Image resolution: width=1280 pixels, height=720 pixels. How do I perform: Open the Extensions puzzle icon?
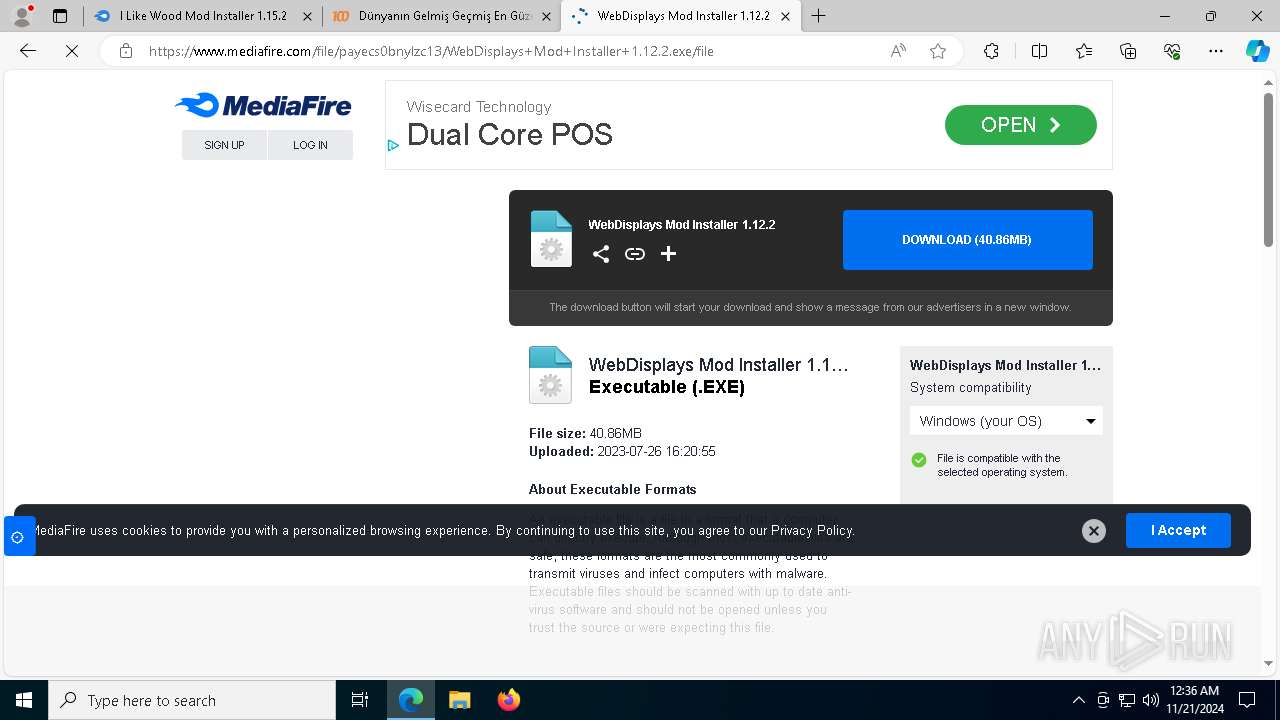coord(991,51)
